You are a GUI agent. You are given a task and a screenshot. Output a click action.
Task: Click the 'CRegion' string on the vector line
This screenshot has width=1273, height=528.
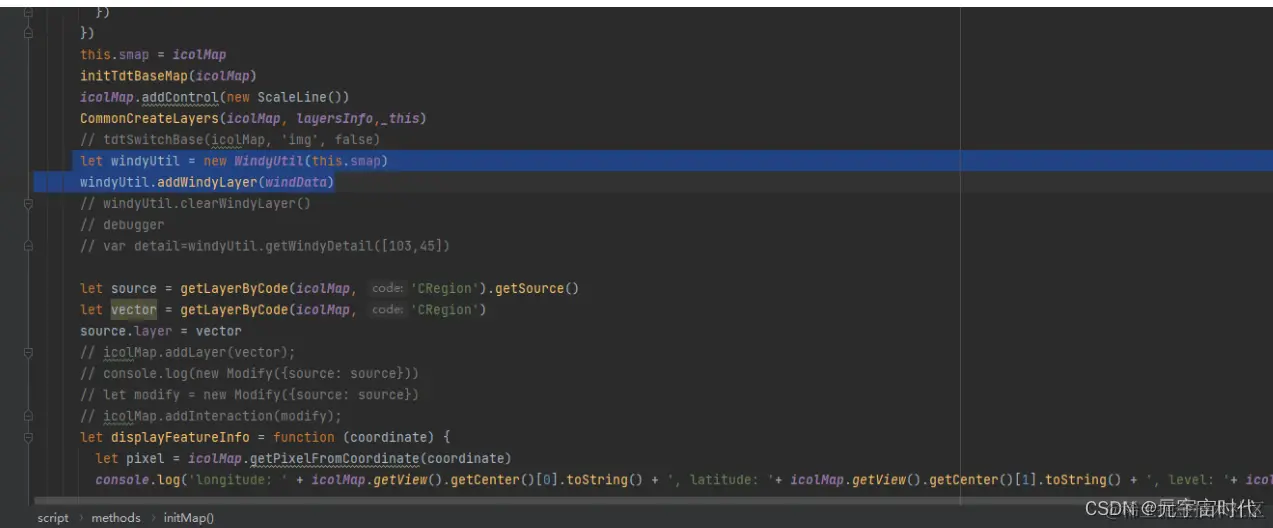(x=445, y=310)
